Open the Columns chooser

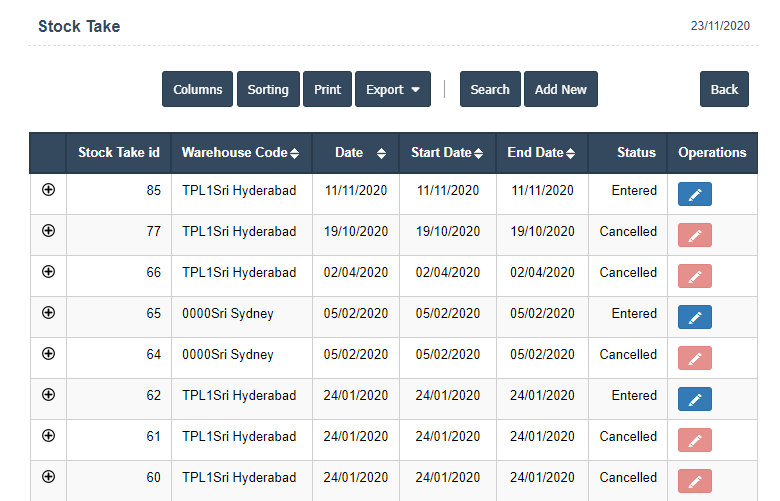click(197, 89)
